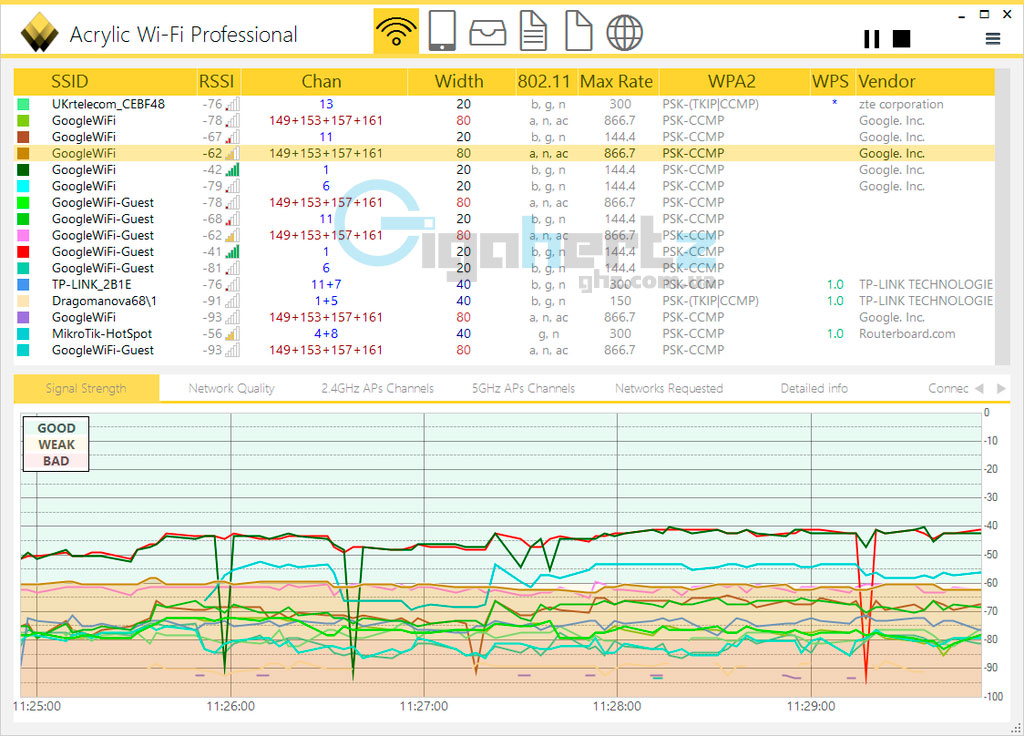Toggle the UKrtelecom_CEBF48 color box
1024x736 pixels.
coord(24,104)
